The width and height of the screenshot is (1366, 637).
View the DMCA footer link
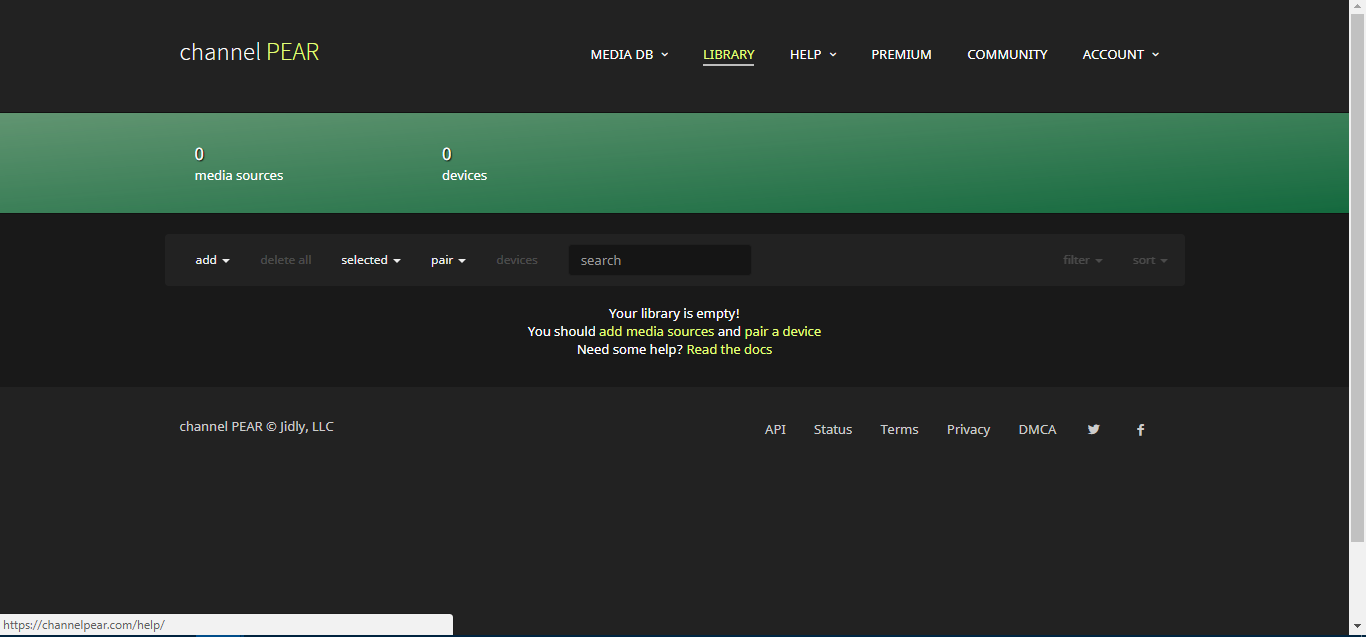1037,430
